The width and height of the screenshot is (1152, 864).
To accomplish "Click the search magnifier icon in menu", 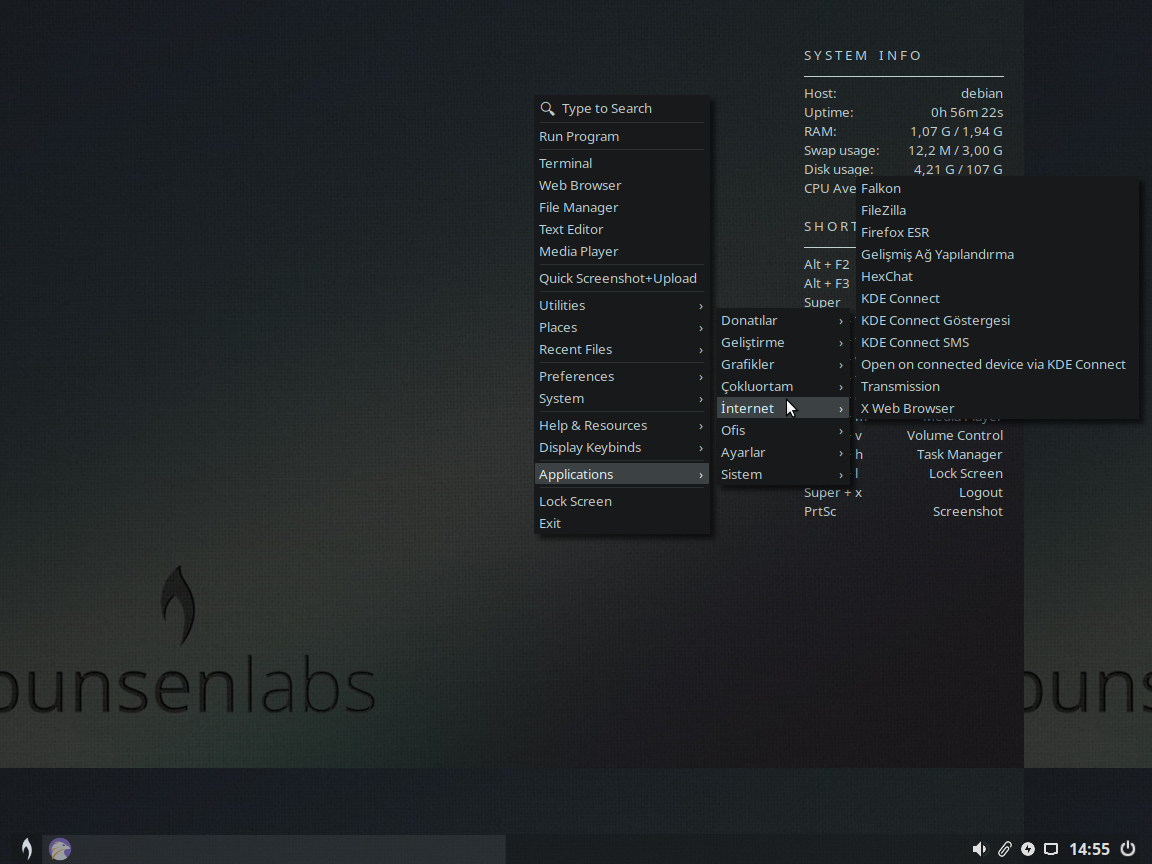I will coord(547,109).
